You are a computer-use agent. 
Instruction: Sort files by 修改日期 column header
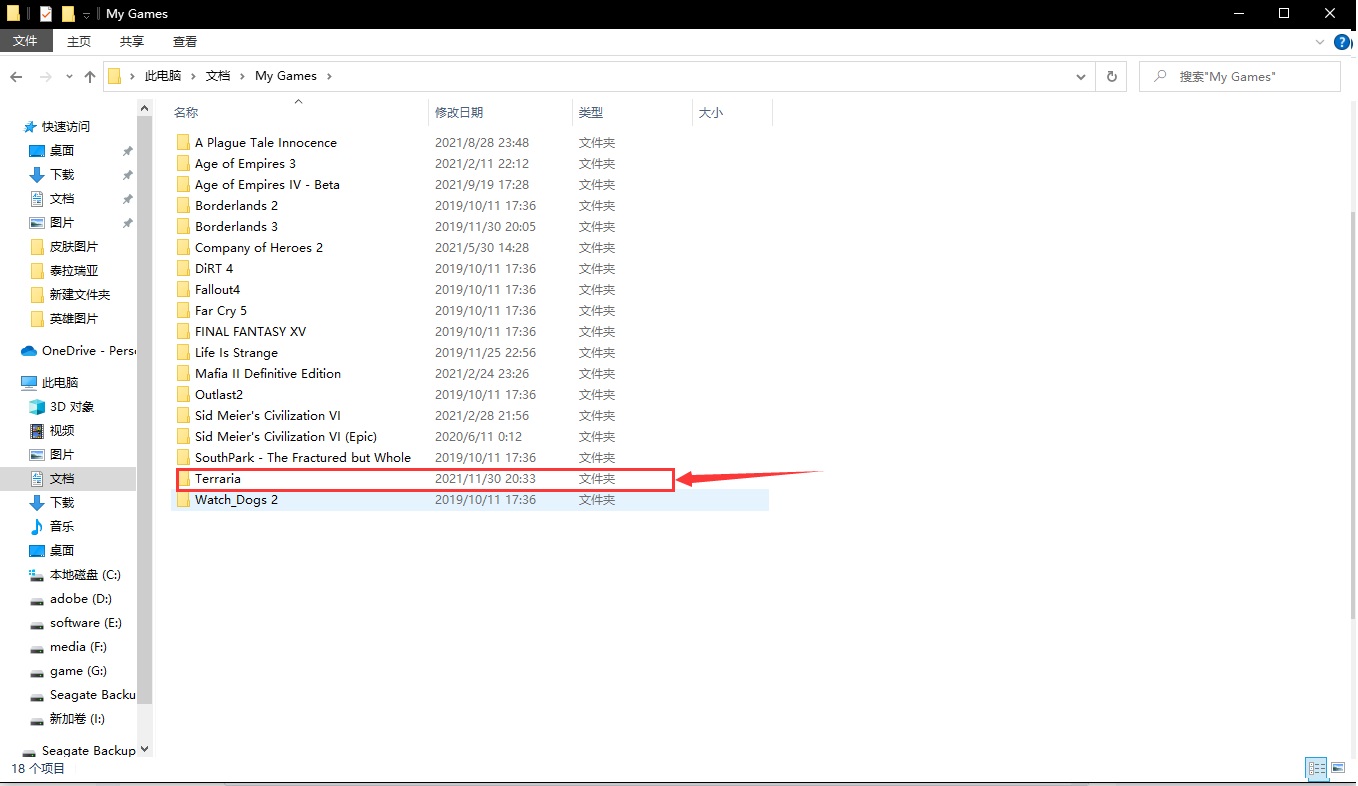pyautogui.click(x=459, y=113)
